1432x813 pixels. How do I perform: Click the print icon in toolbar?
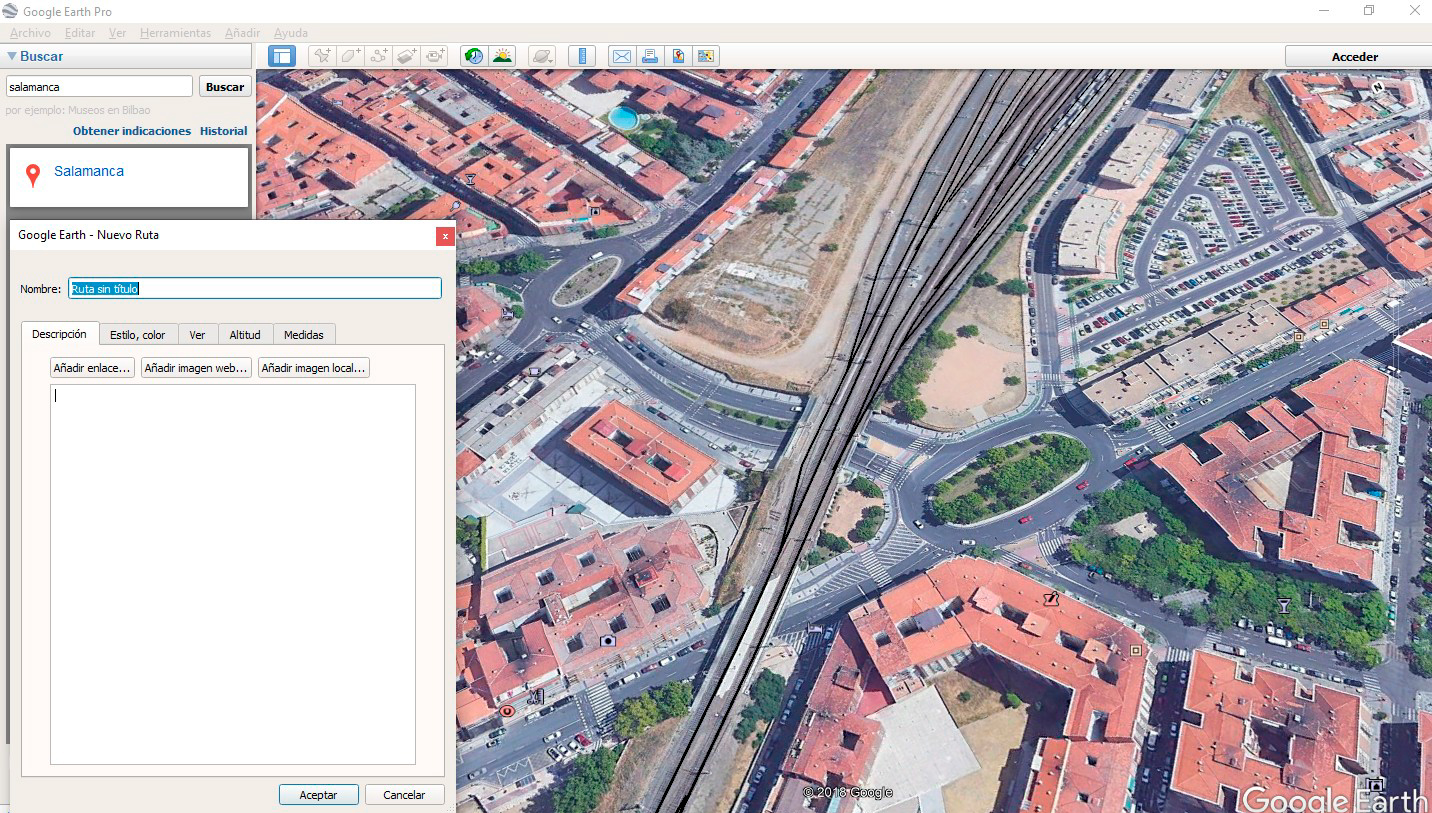point(650,56)
